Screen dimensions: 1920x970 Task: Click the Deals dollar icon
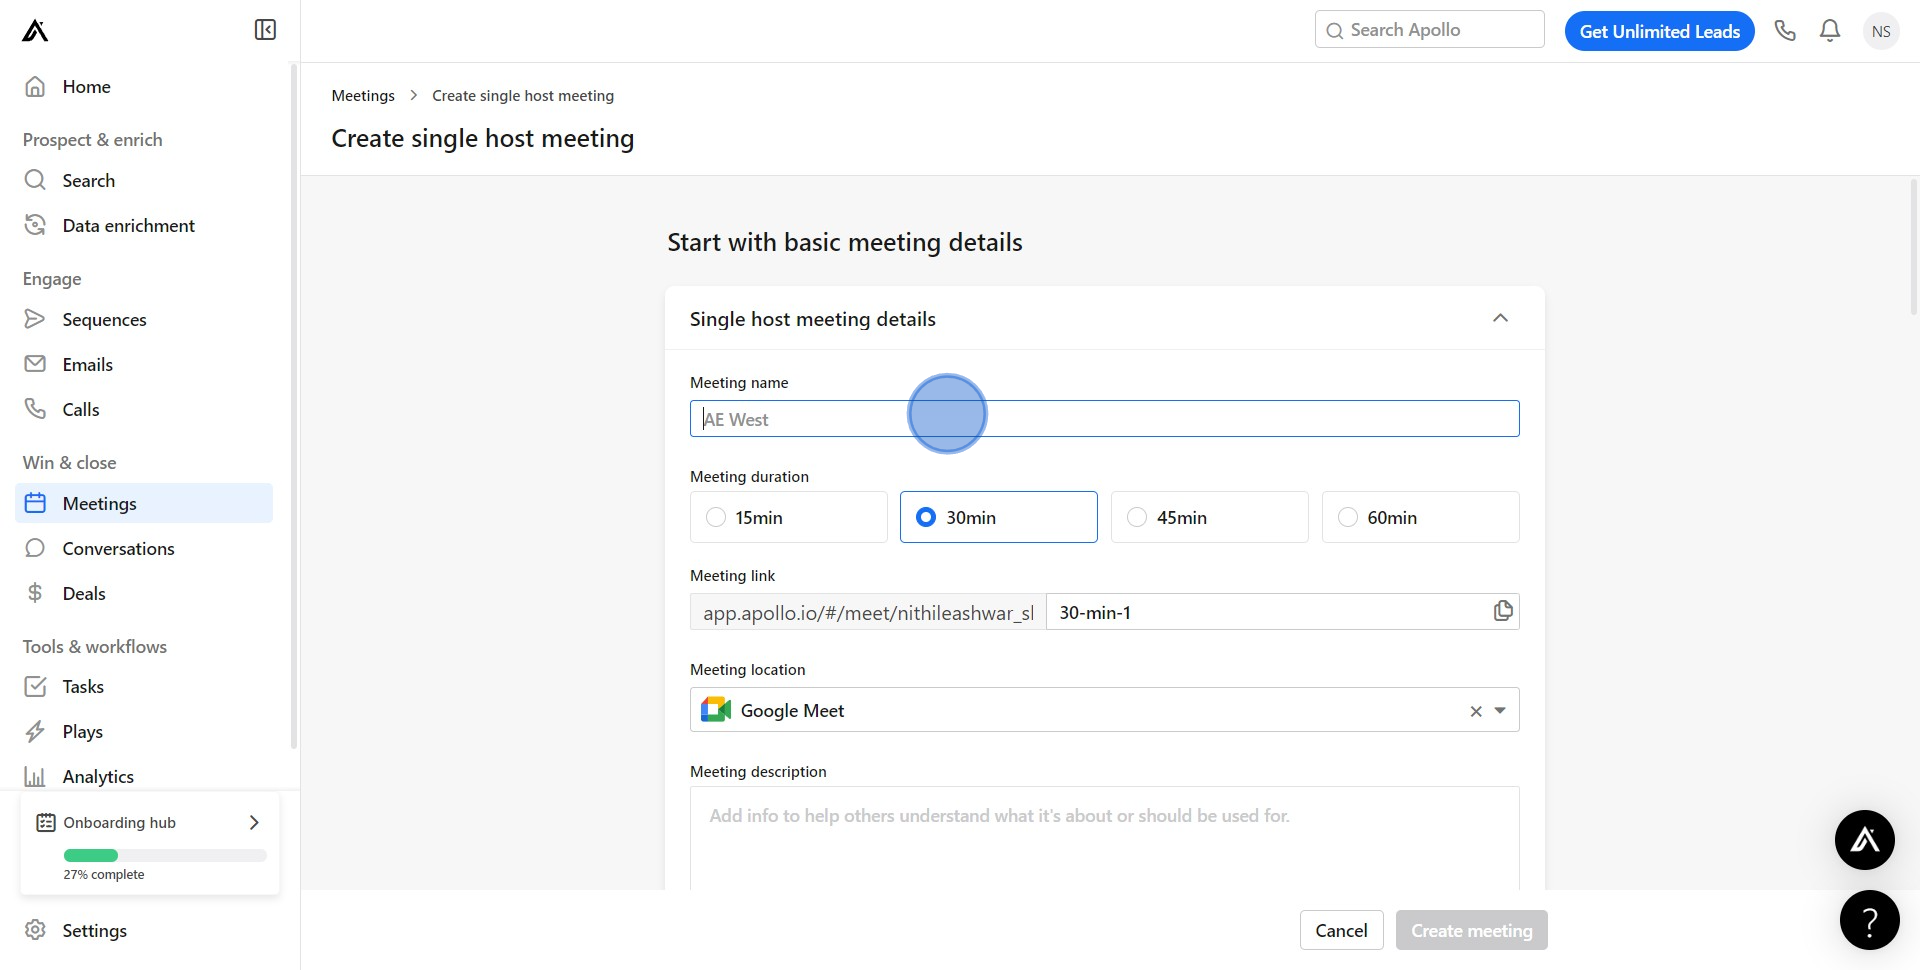click(x=35, y=593)
